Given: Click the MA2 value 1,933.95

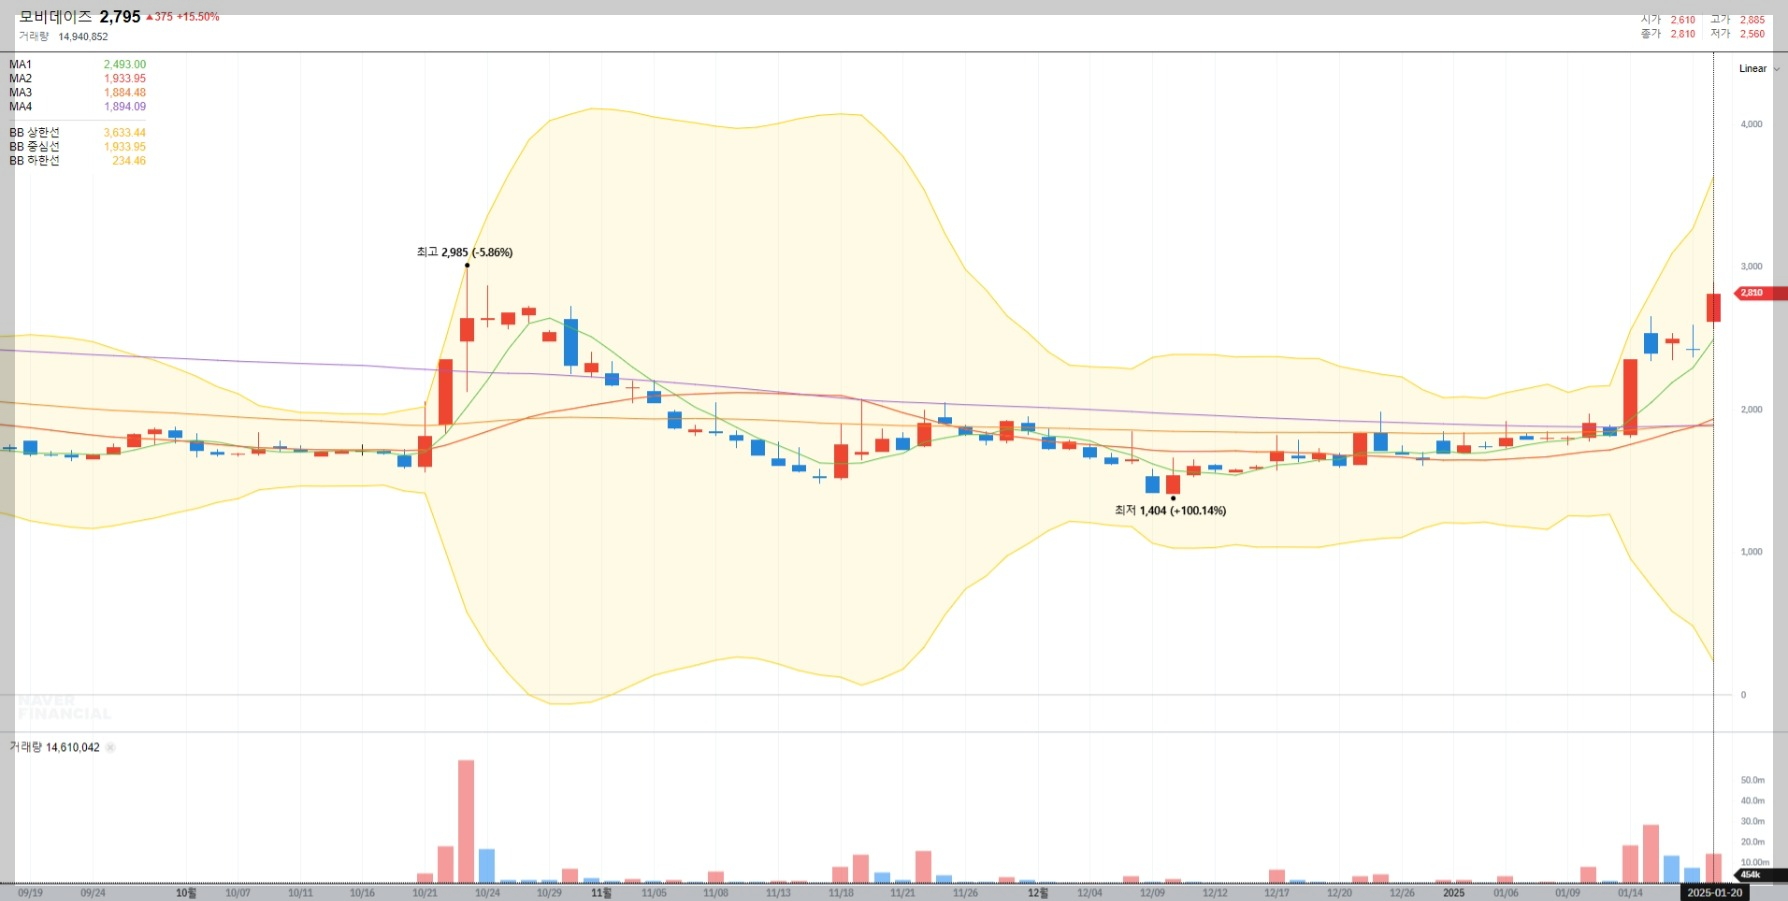Looking at the screenshot, I should click(x=125, y=78).
